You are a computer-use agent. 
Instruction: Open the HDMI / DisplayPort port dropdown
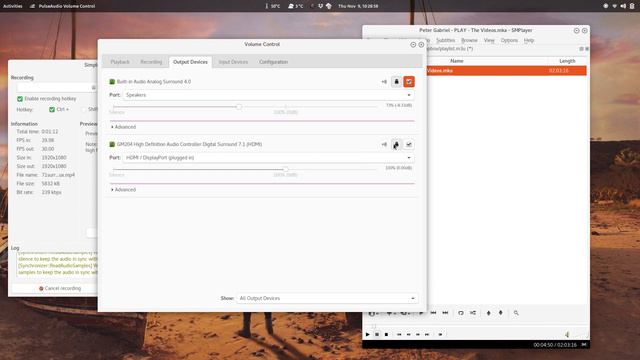click(268, 158)
